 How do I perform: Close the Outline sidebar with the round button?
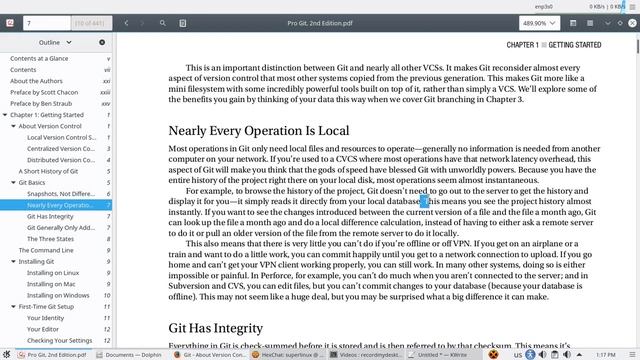[x=102, y=42]
